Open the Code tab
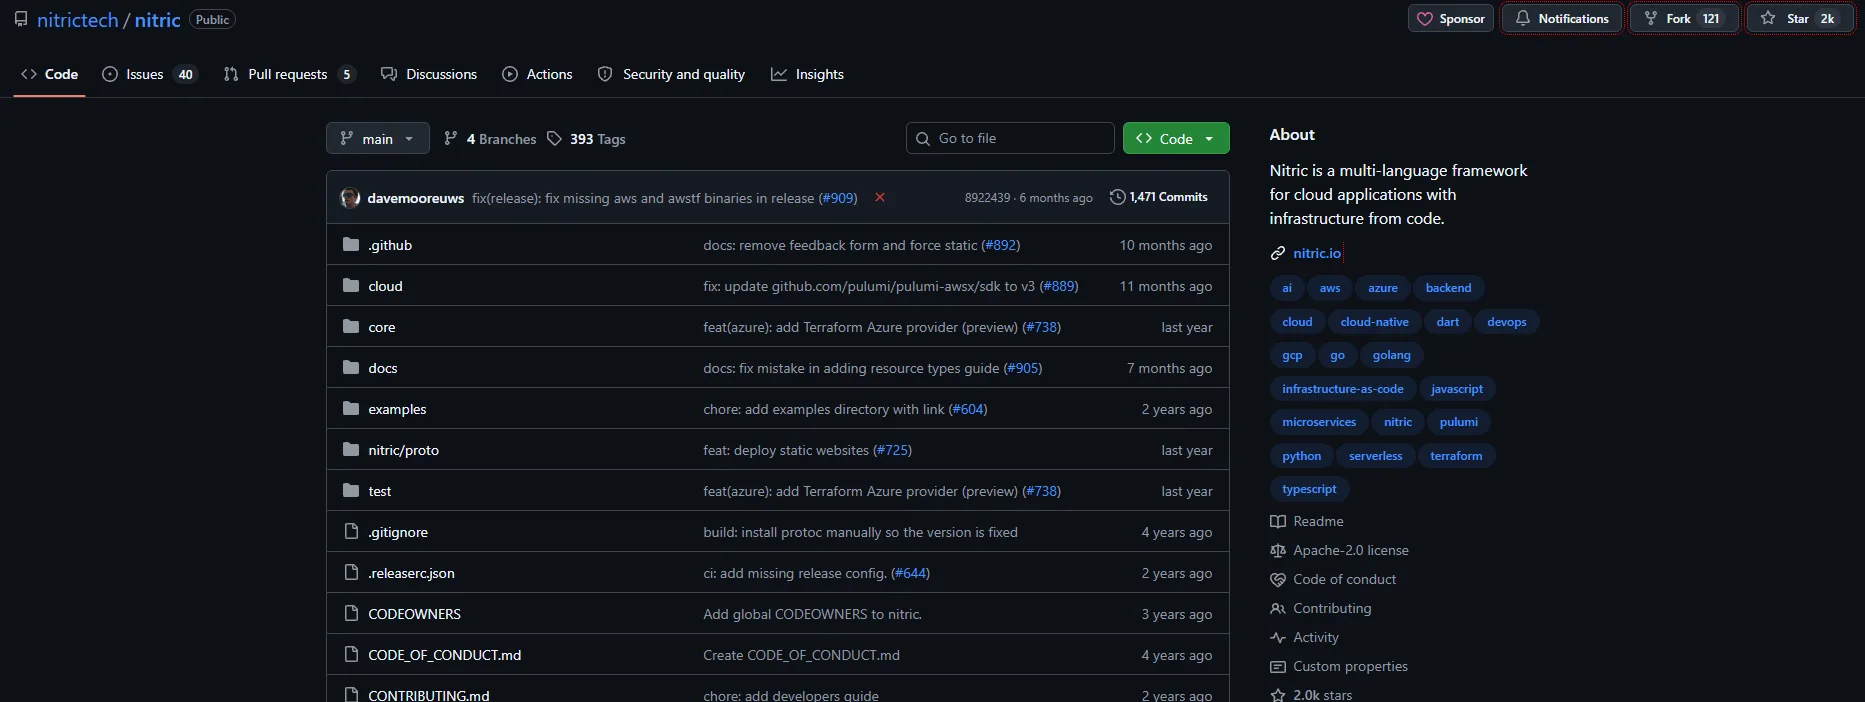 tap(49, 74)
